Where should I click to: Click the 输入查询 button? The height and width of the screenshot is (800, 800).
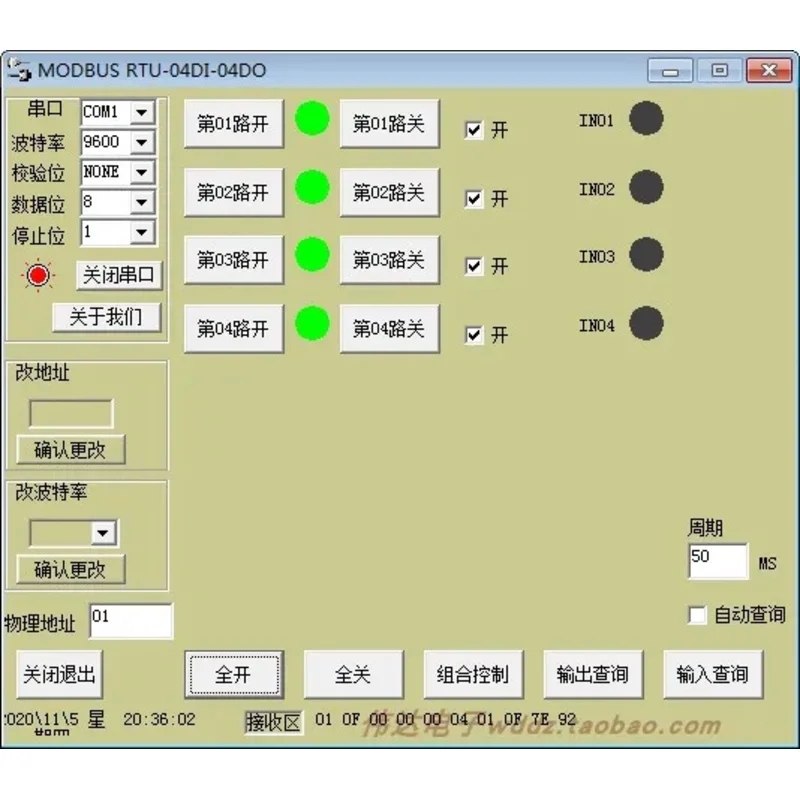click(x=713, y=674)
